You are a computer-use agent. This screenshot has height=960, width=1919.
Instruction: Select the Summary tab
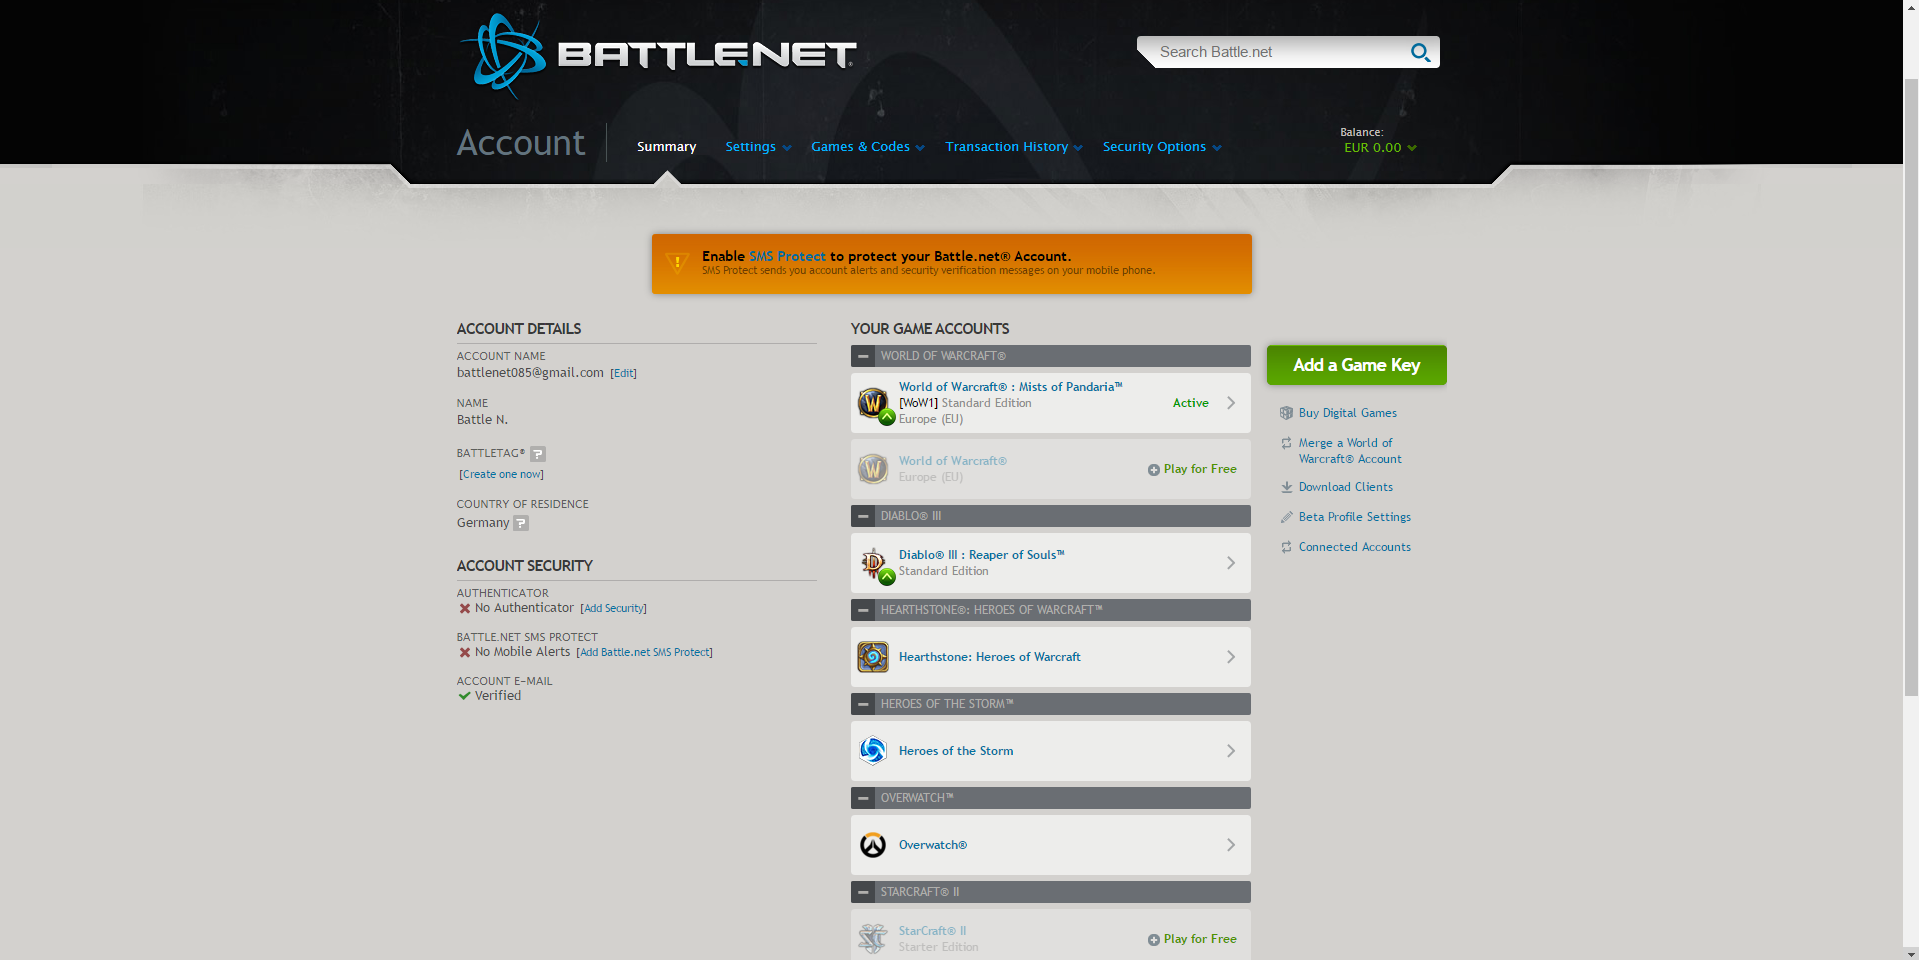pos(666,147)
